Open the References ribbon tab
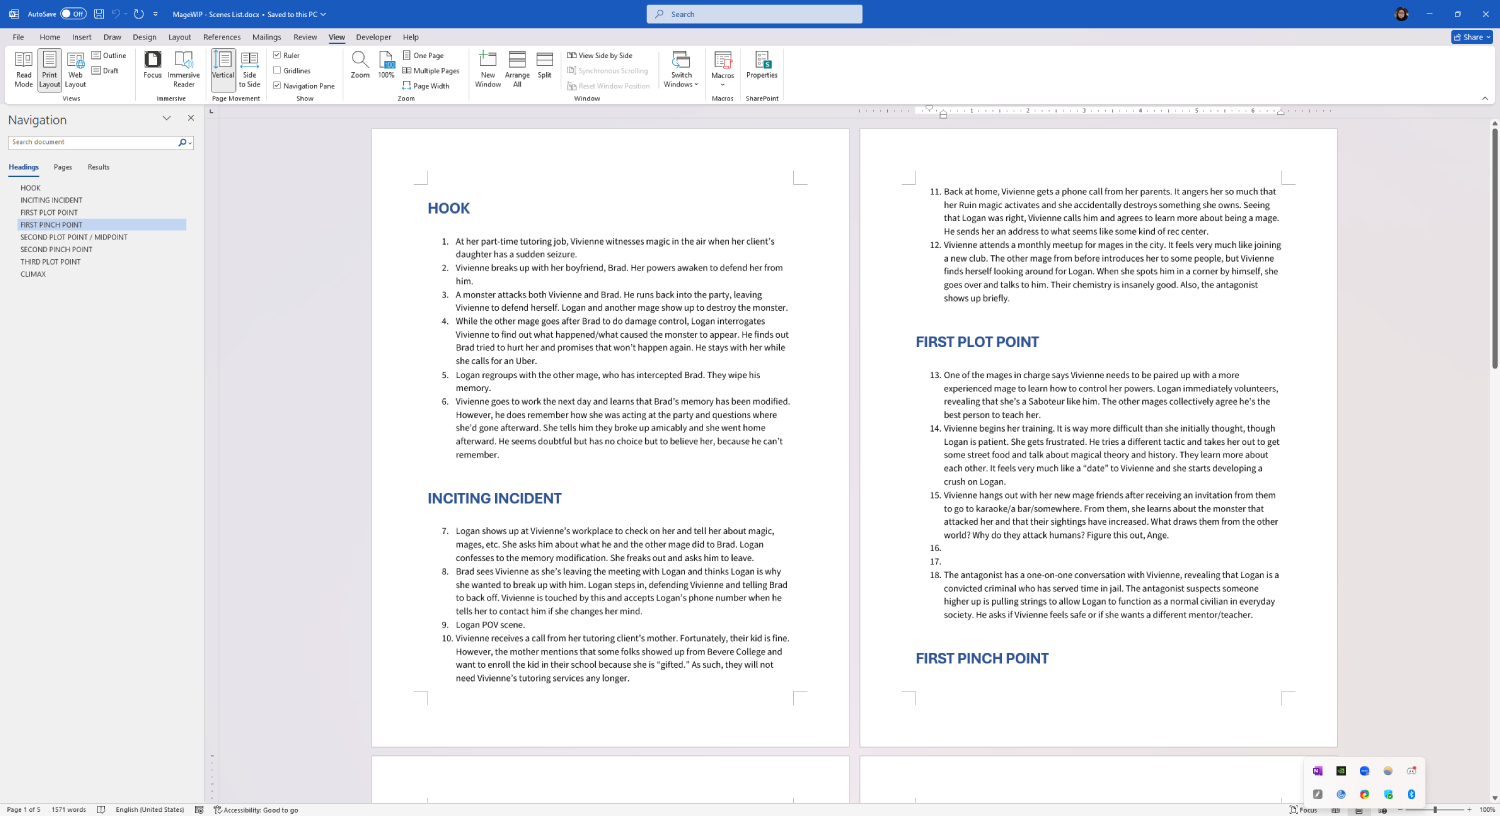 (x=222, y=37)
